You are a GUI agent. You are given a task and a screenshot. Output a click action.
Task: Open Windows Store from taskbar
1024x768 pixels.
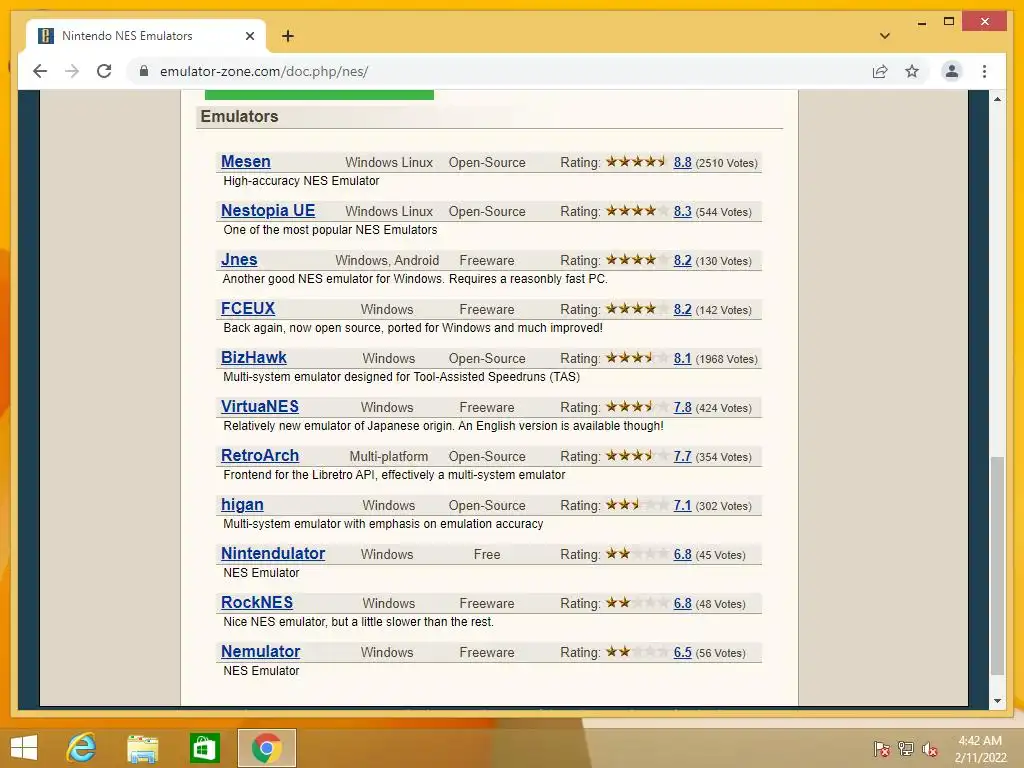point(204,748)
